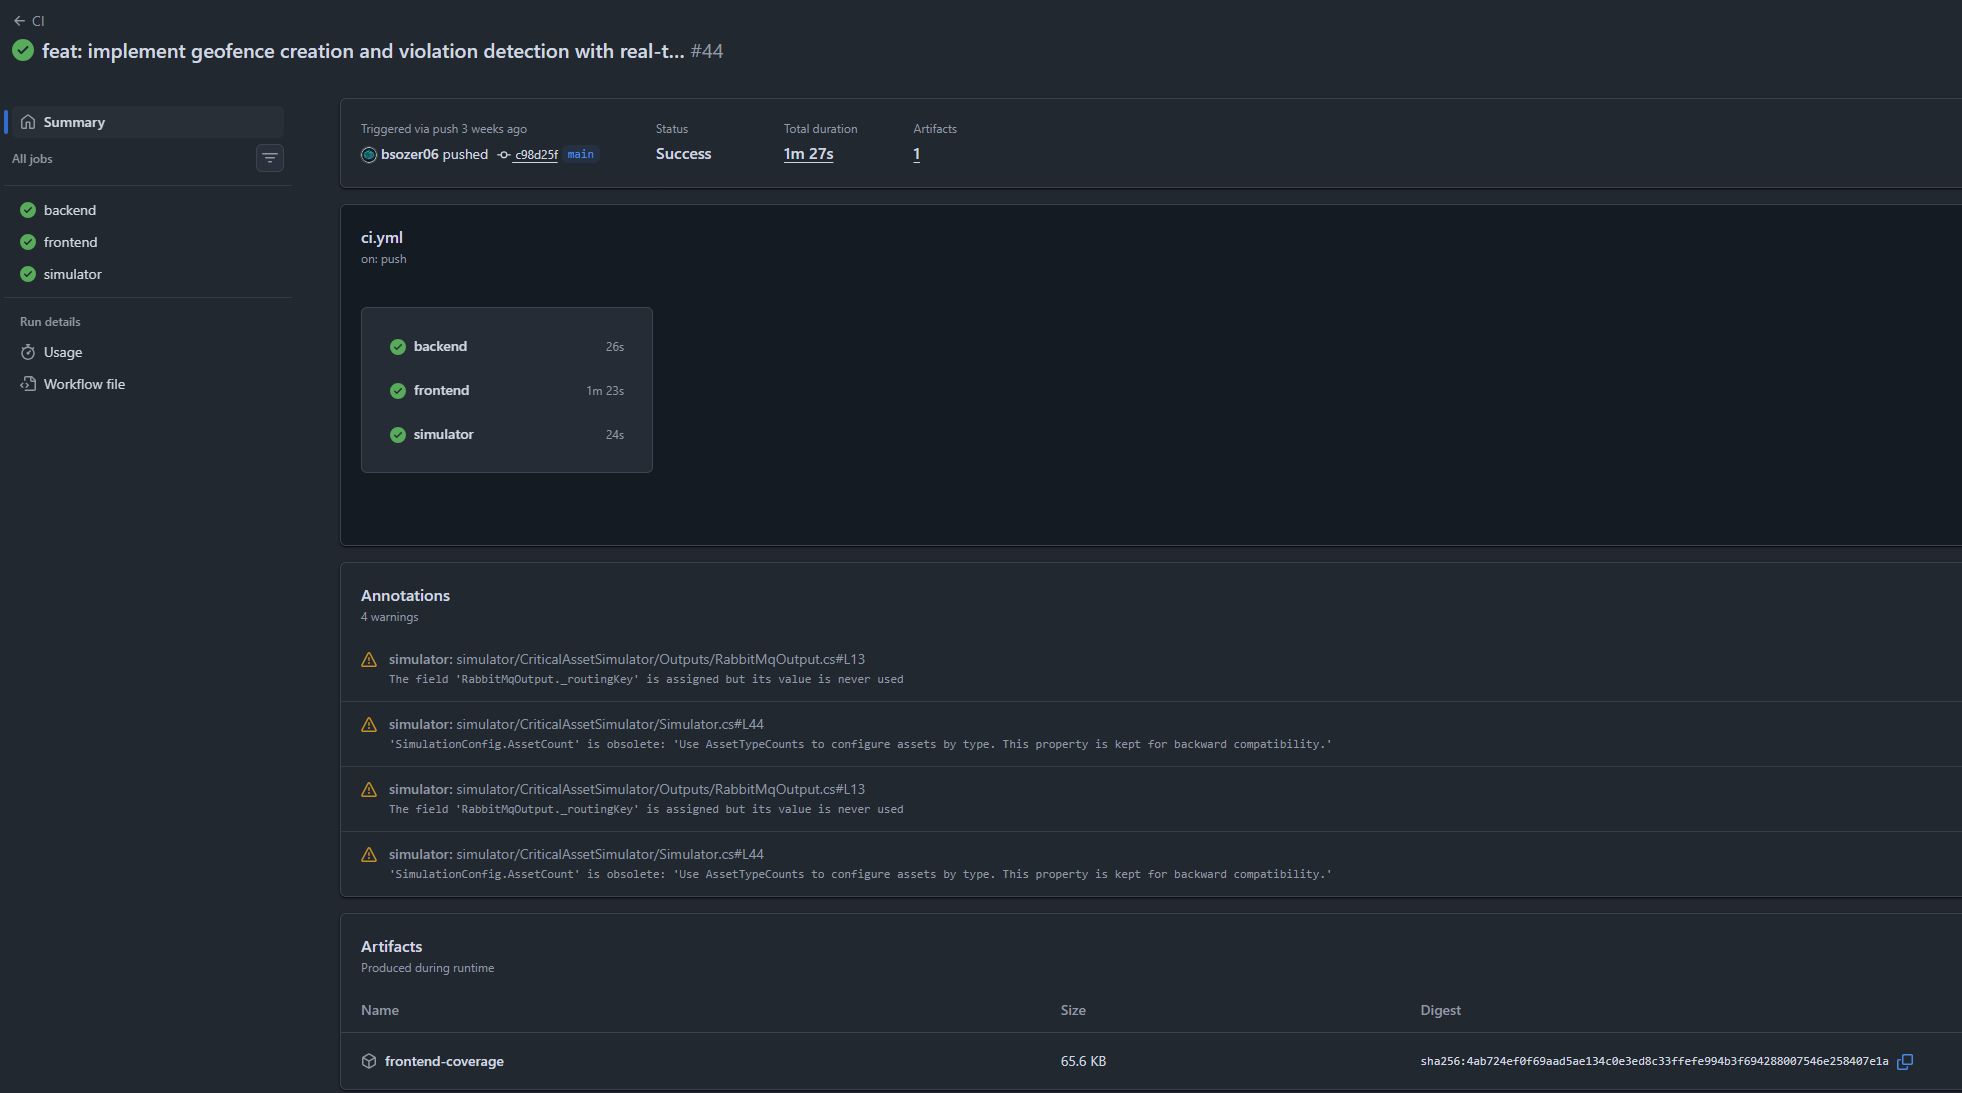Image resolution: width=1962 pixels, height=1093 pixels.
Task: Click the main branch label
Action: pos(580,154)
